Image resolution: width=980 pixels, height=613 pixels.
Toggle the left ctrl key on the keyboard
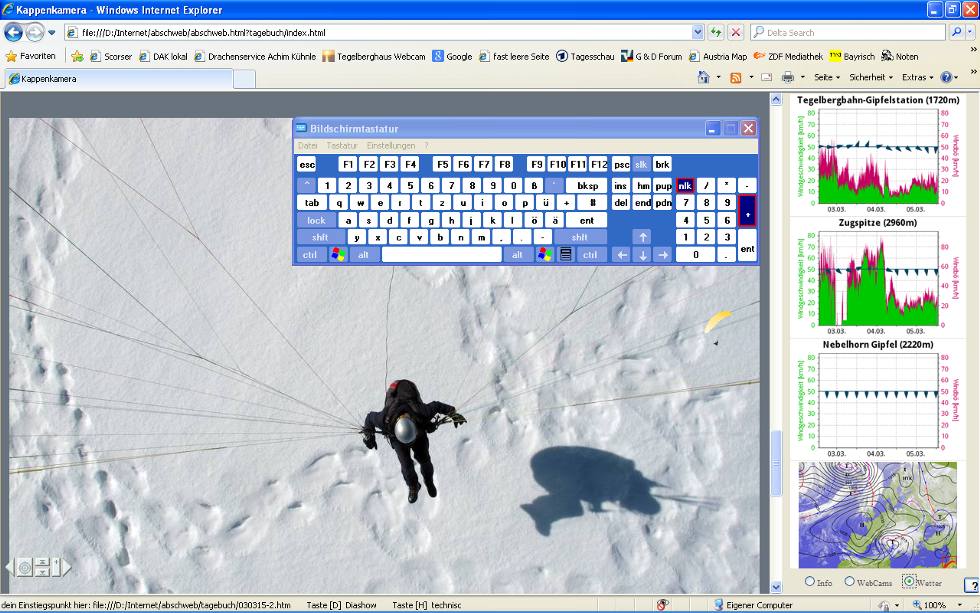tap(310, 254)
